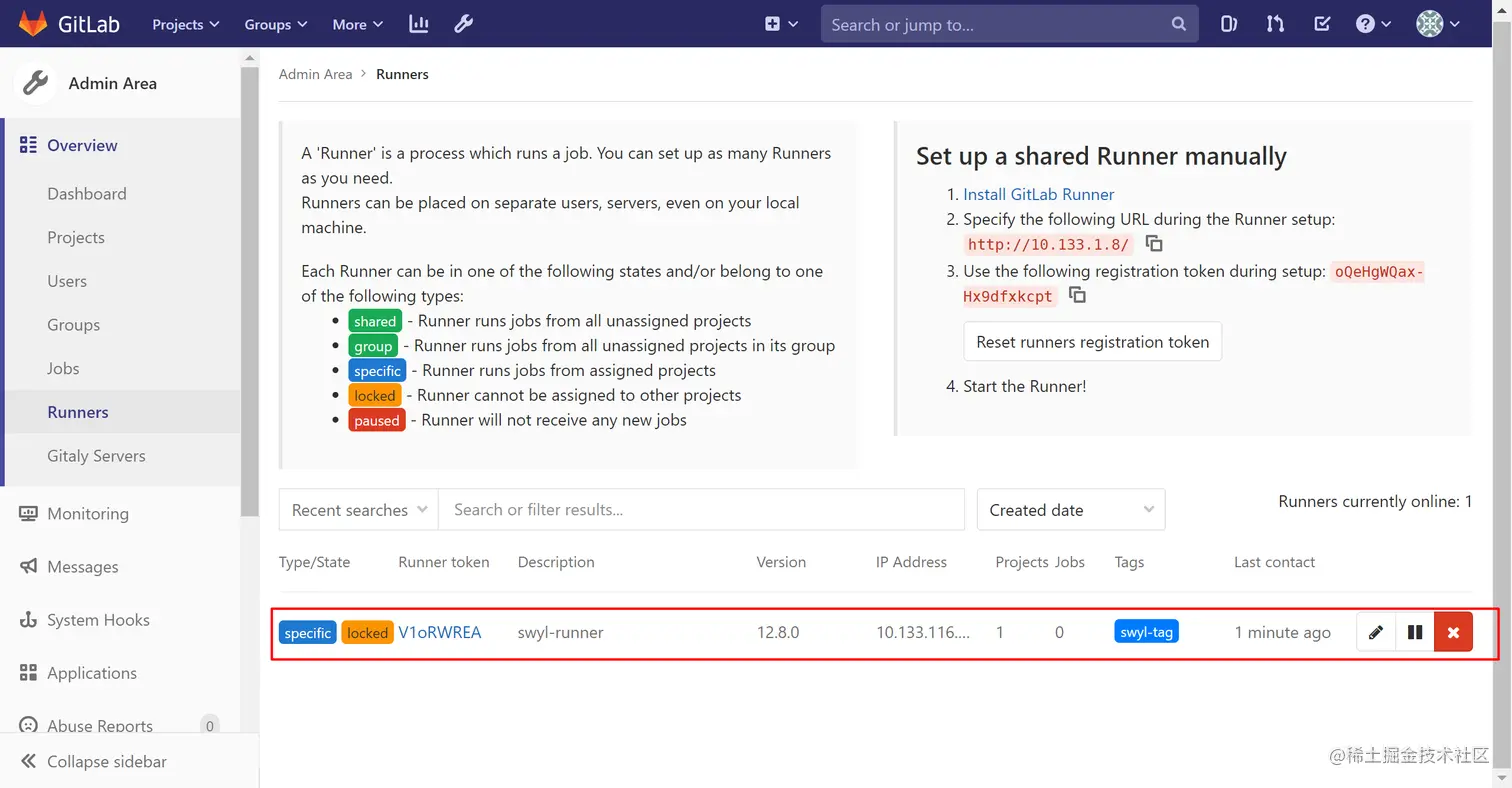Select Runners in the sidebar

78,412
